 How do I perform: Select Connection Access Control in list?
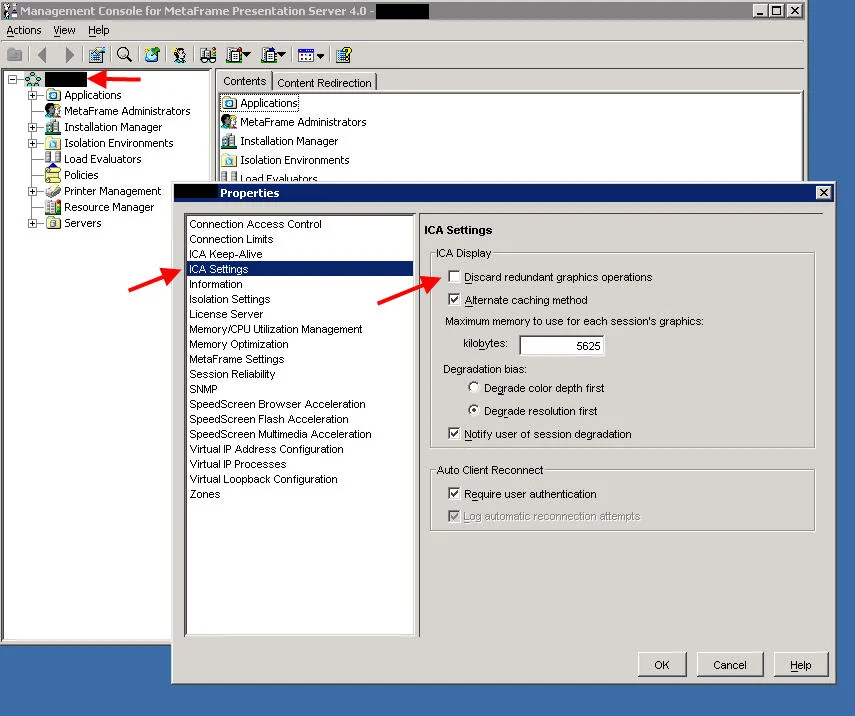point(300,224)
